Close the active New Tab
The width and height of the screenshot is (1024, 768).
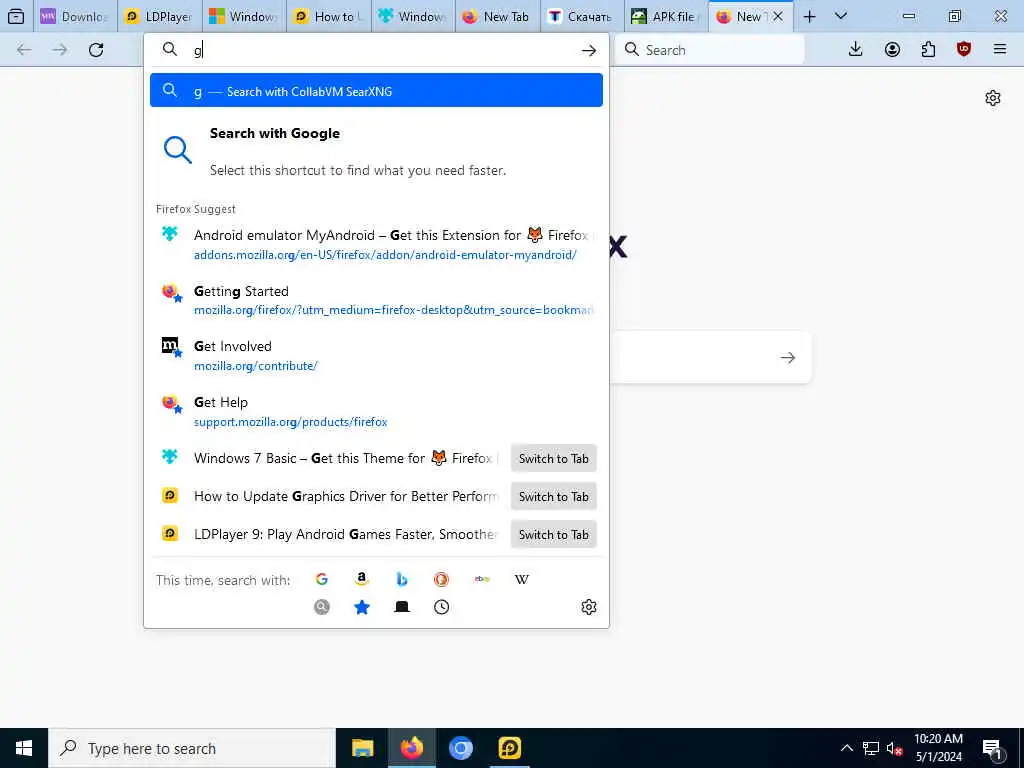click(x=778, y=16)
